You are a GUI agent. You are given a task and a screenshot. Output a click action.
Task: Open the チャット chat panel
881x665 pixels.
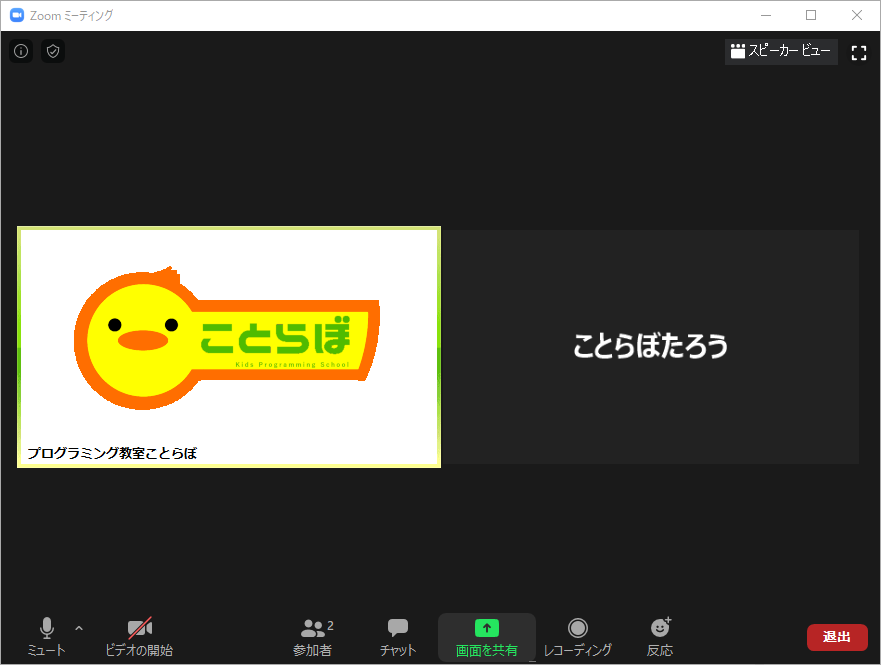coord(398,637)
